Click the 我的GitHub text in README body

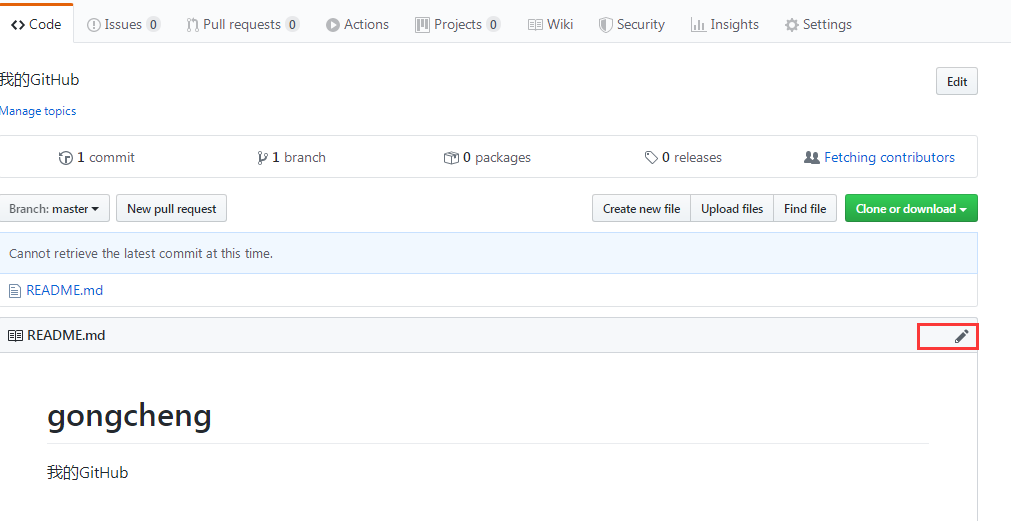point(88,473)
